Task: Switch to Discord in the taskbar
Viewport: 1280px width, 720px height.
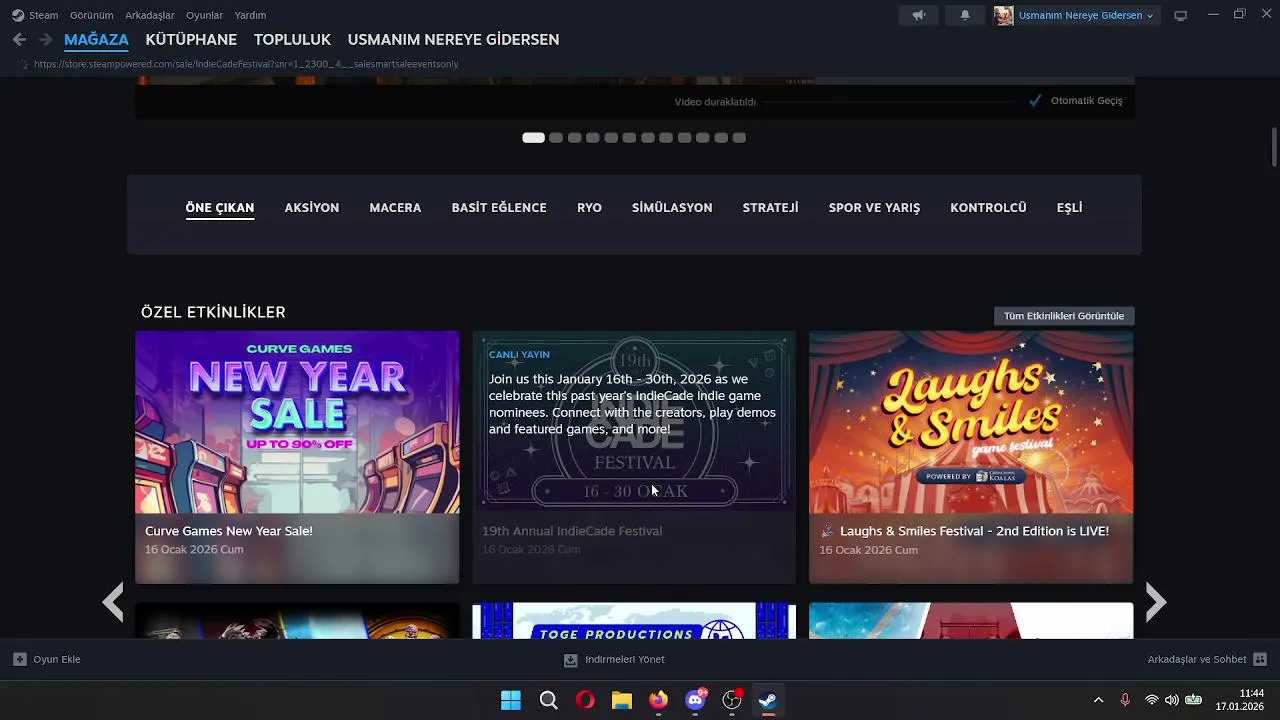Action: (x=695, y=700)
